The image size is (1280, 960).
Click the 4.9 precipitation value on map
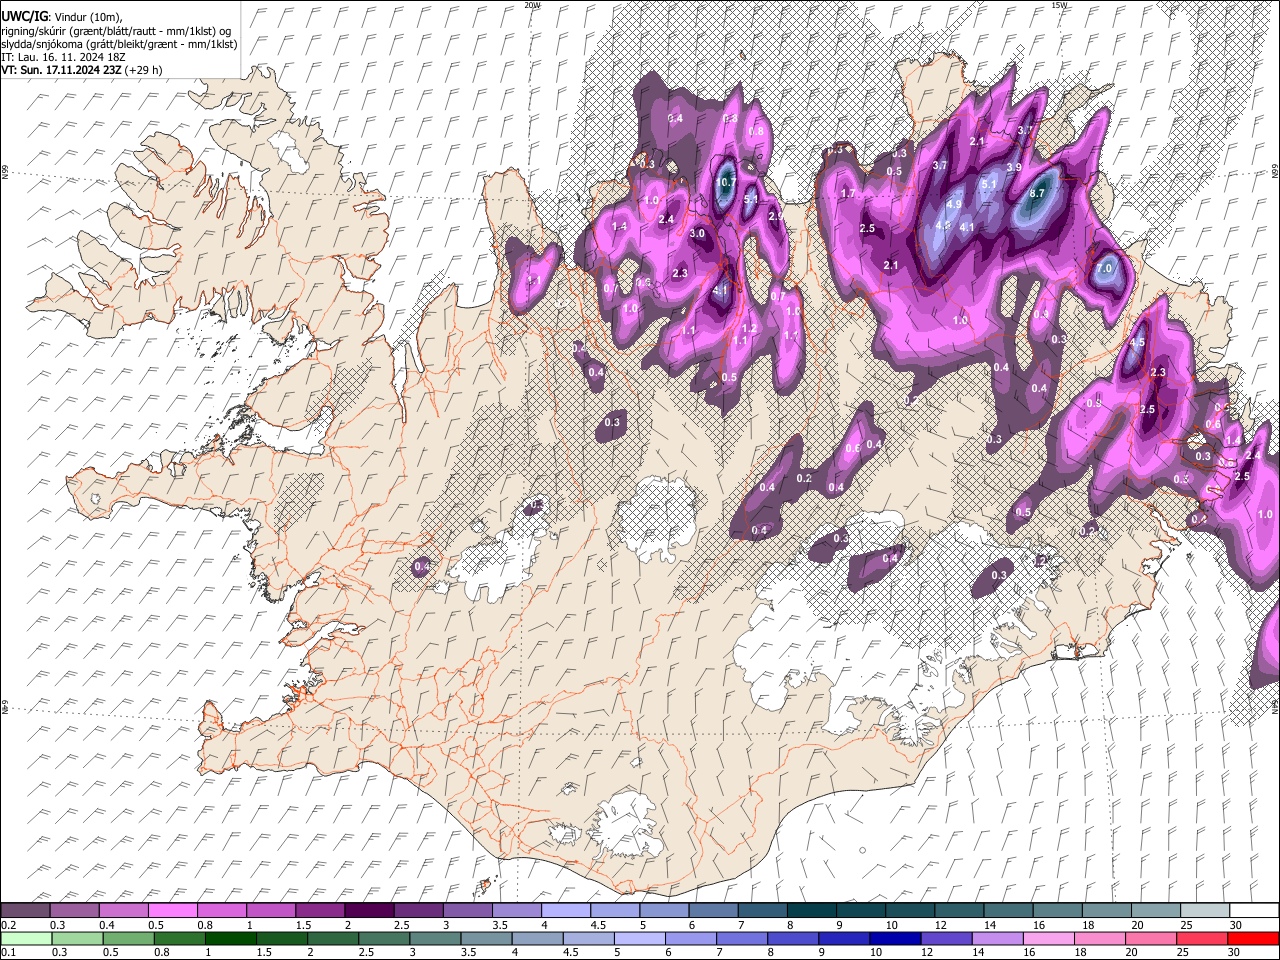point(953,204)
